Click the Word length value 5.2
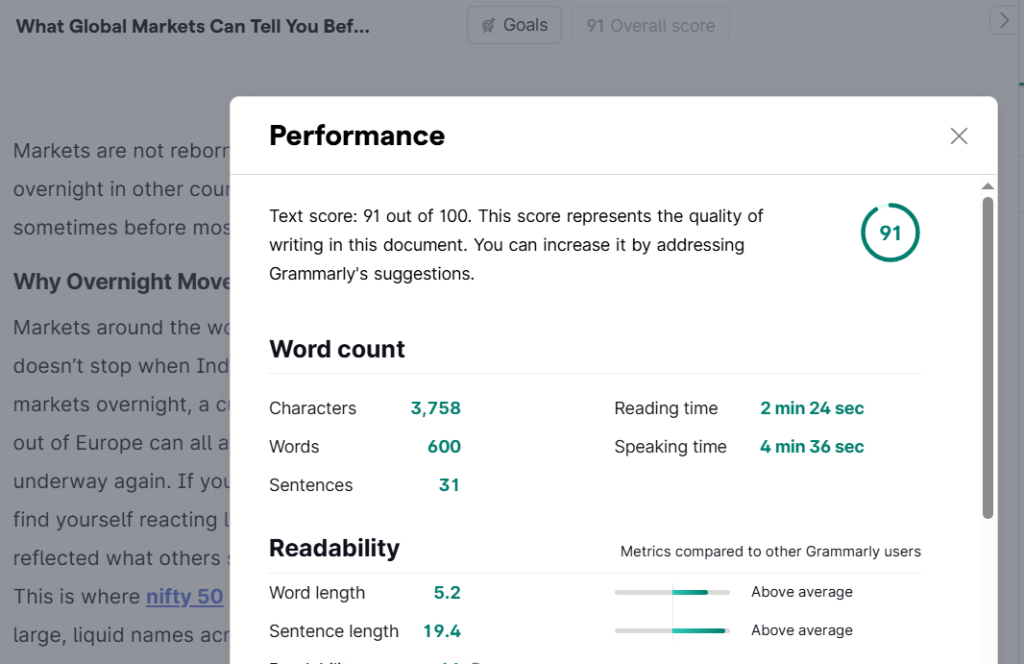This screenshot has height=664, width=1024. [x=447, y=593]
